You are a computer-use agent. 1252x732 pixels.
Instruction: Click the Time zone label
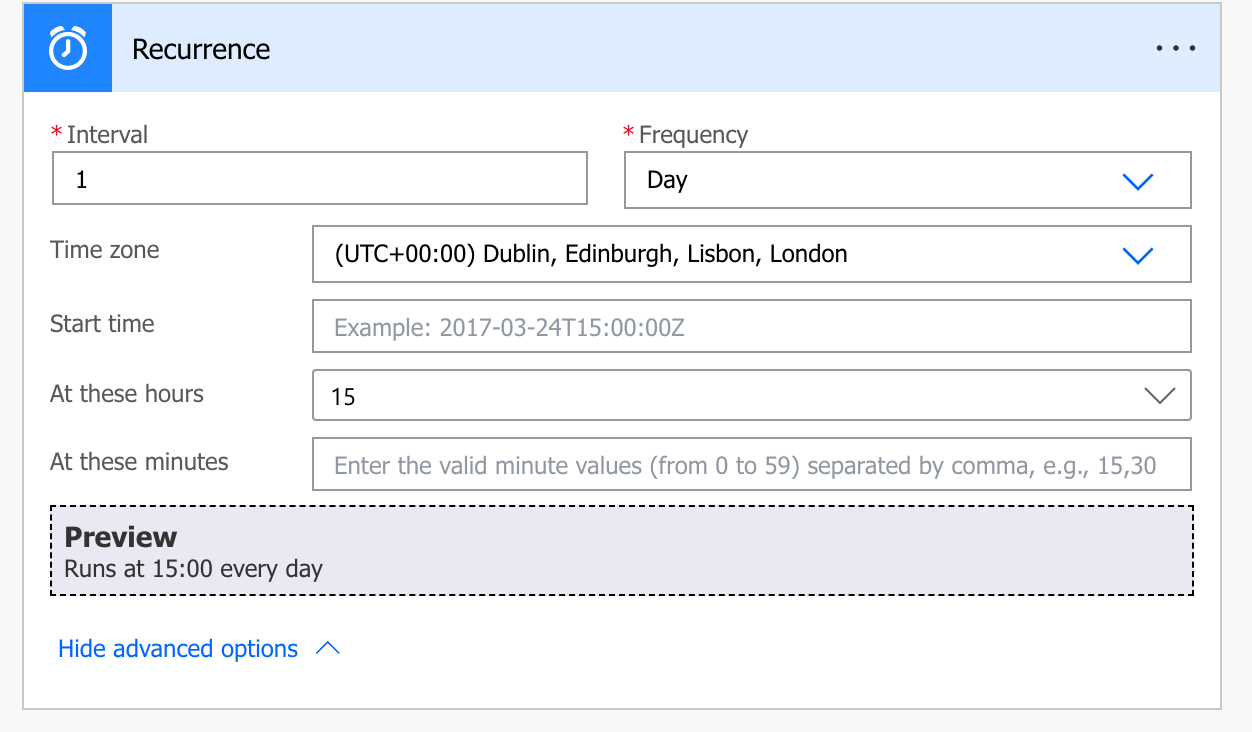[x=105, y=250]
